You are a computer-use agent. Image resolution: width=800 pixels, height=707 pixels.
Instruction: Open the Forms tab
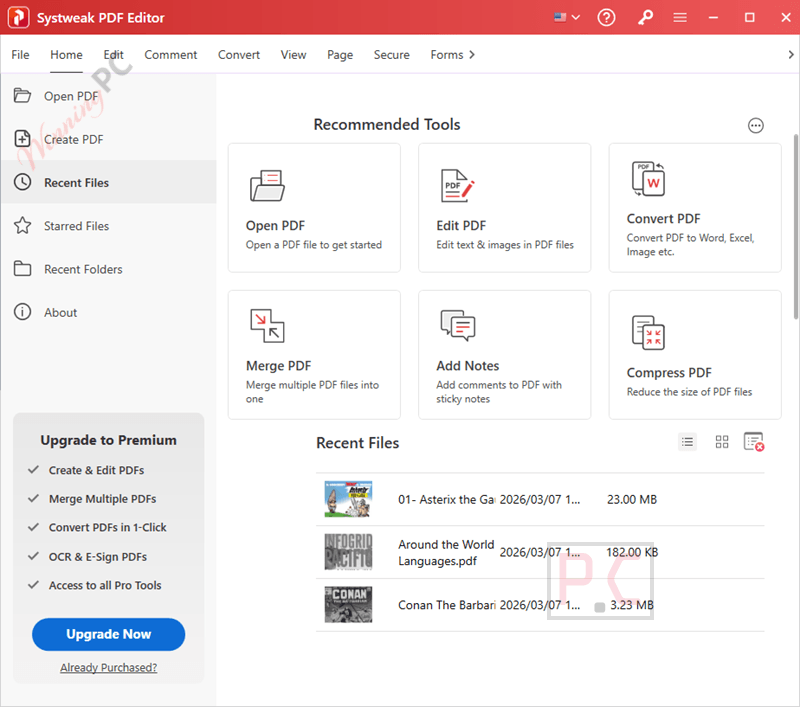point(446,55)
